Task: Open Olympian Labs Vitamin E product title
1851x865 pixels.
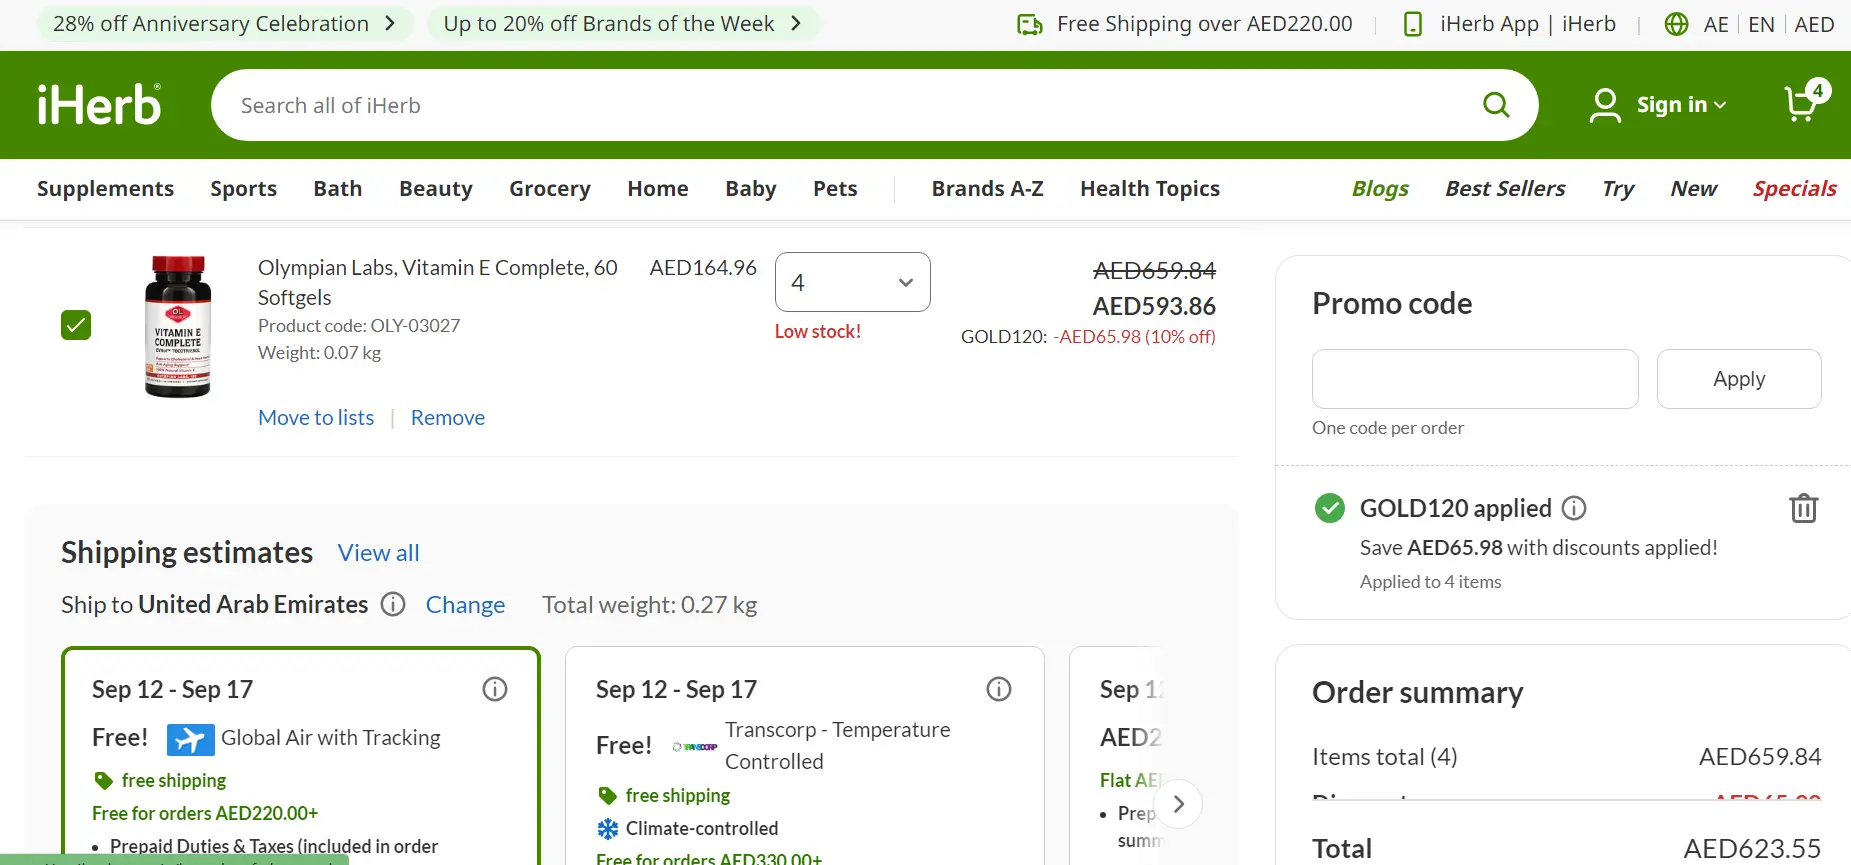Action: (438, 282)
